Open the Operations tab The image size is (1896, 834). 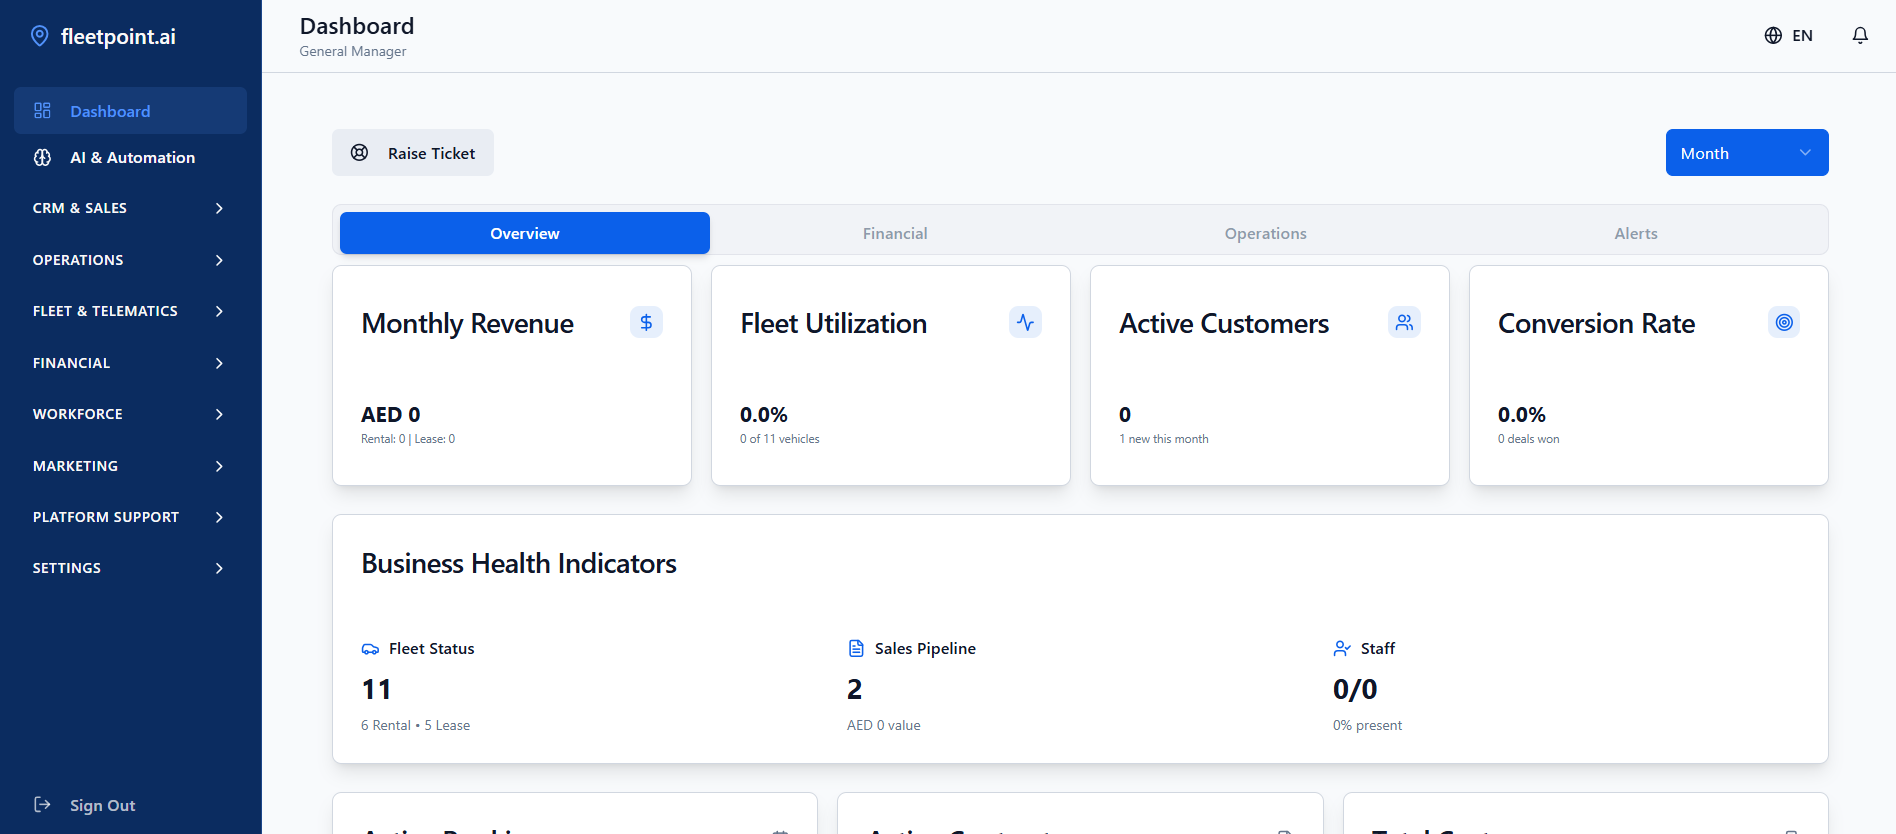1265,233
